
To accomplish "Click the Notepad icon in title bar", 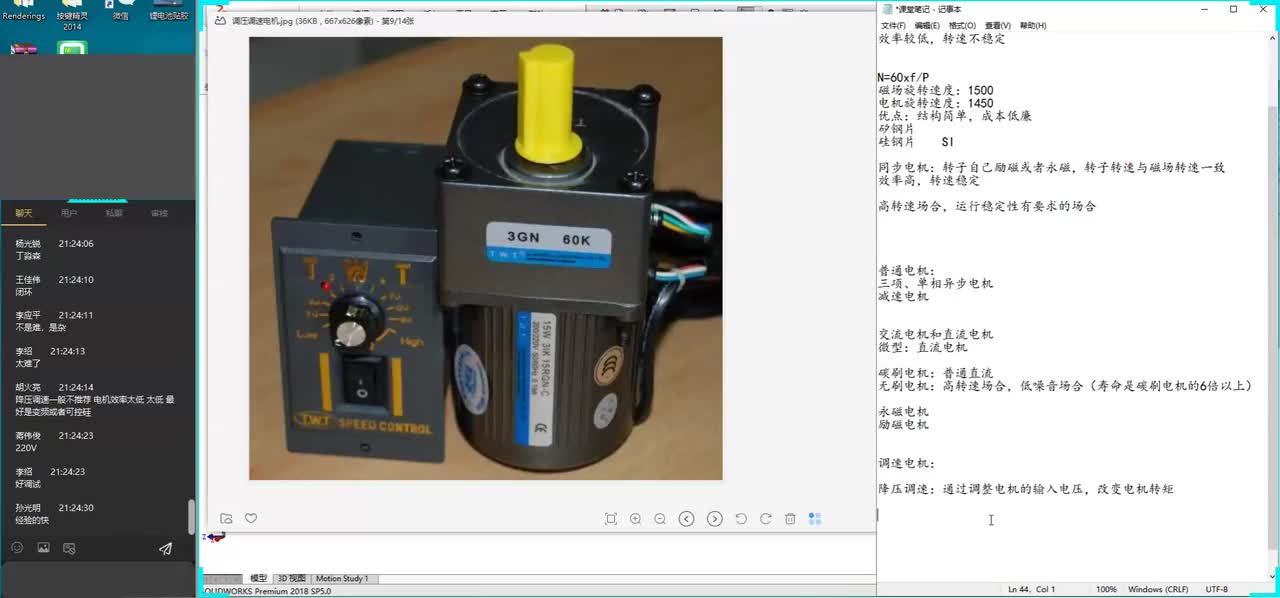I will coord(888,9).
